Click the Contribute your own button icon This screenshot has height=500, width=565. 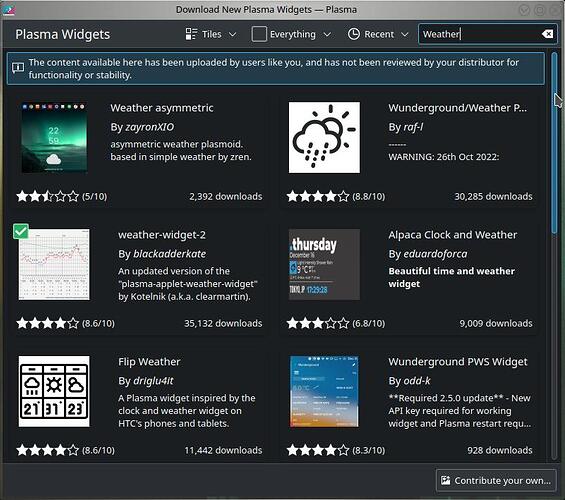(446, 481)
